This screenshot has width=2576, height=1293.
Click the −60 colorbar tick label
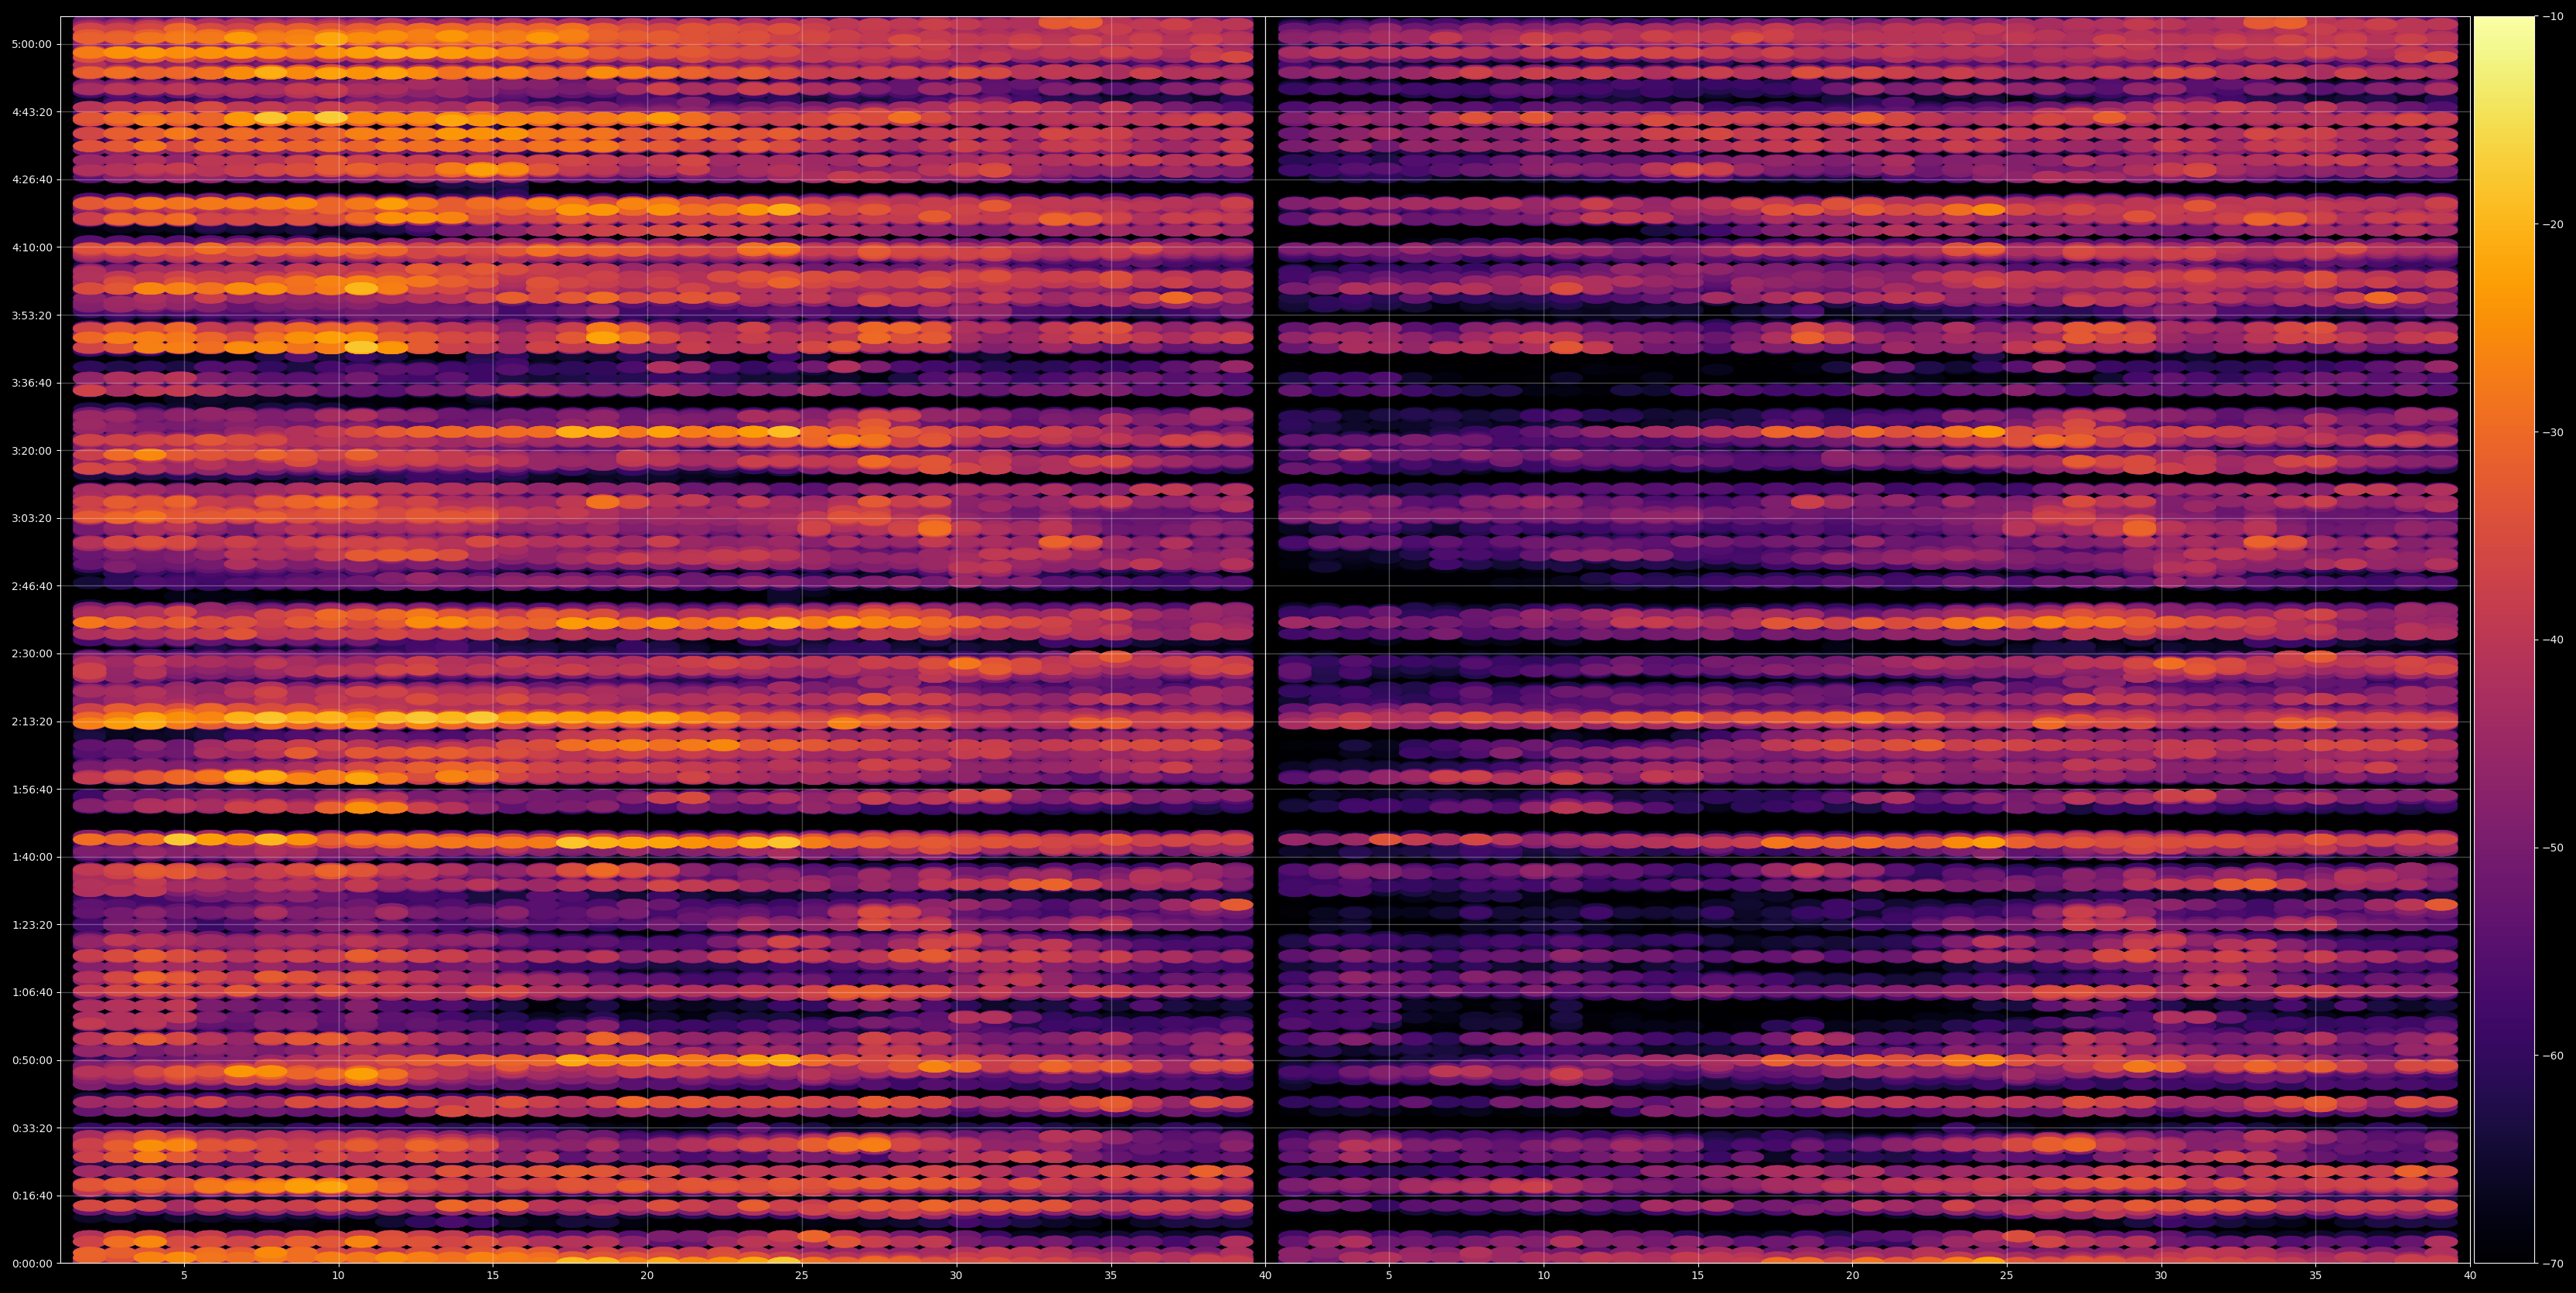(2553, 1056)
